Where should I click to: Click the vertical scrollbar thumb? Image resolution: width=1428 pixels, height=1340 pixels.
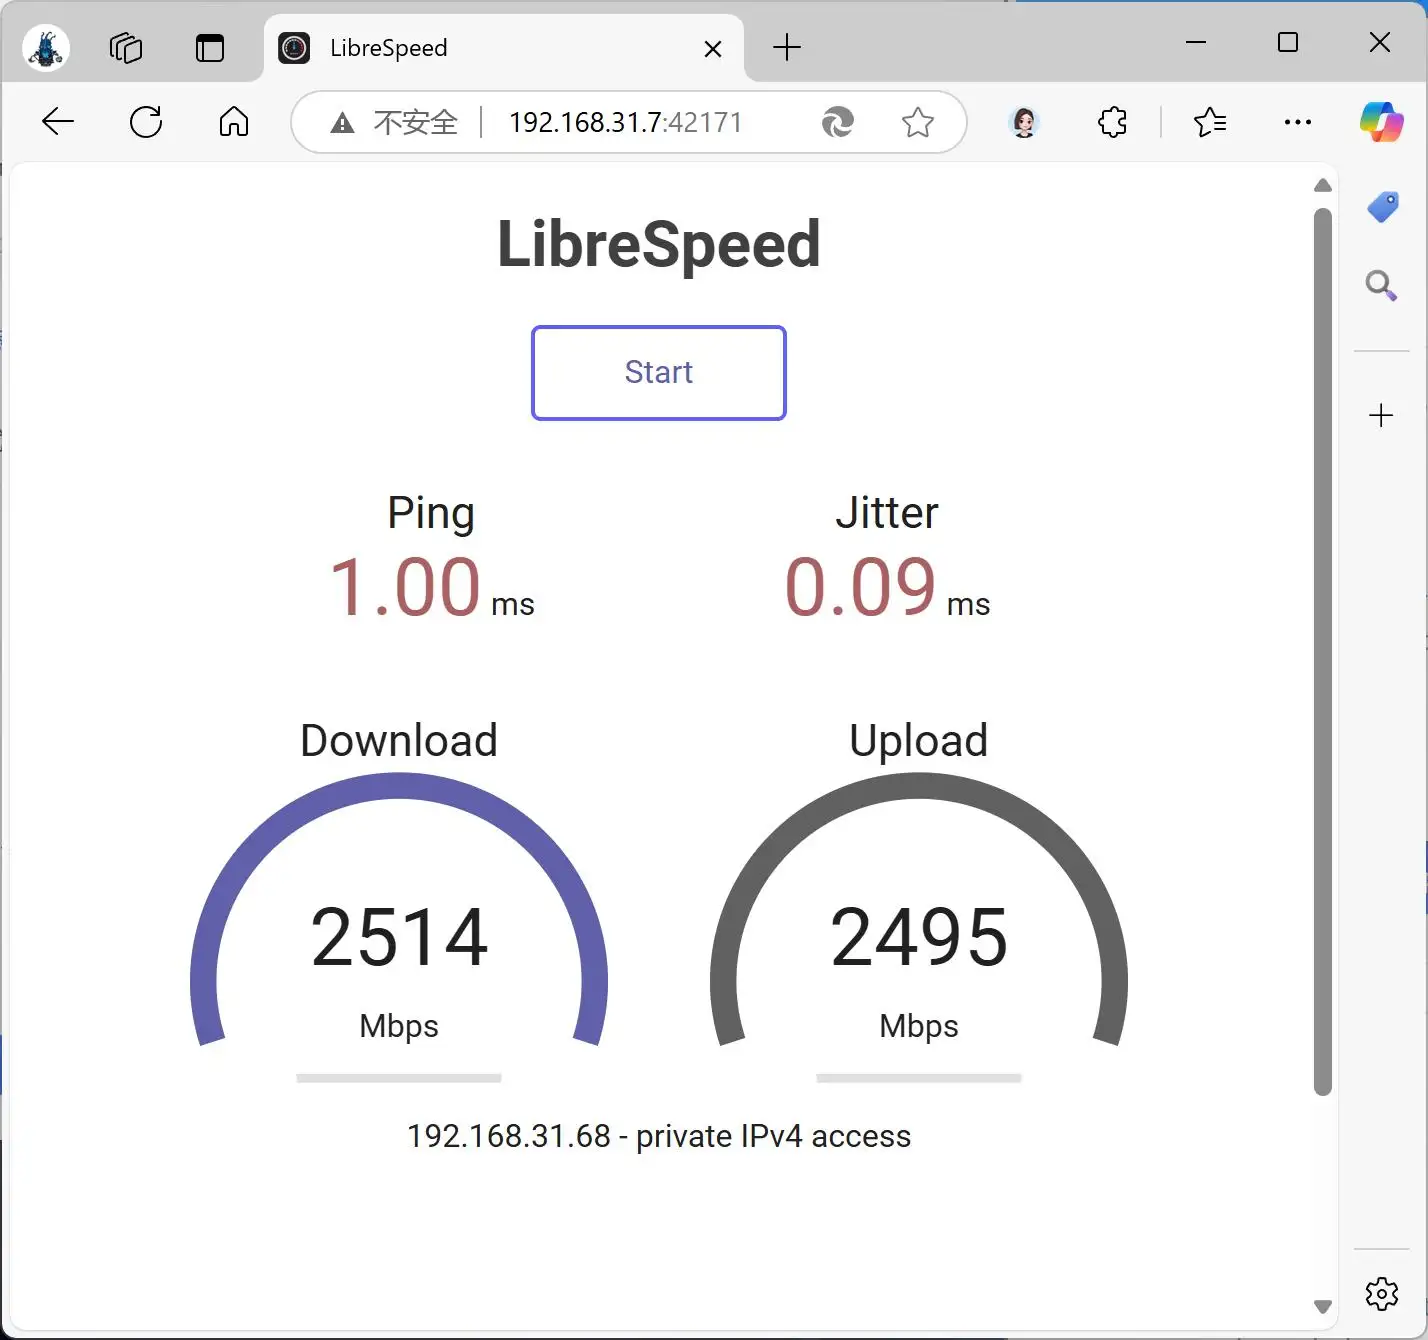(1323, 652)
